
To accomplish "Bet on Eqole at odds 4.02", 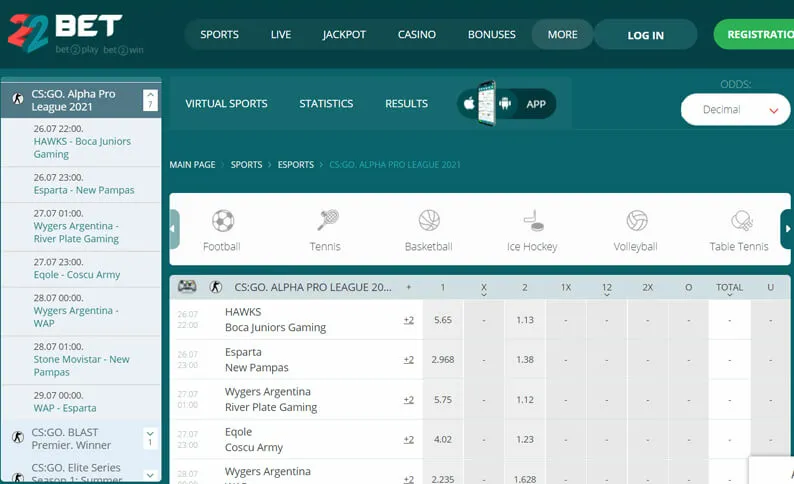I will (443, 439).
